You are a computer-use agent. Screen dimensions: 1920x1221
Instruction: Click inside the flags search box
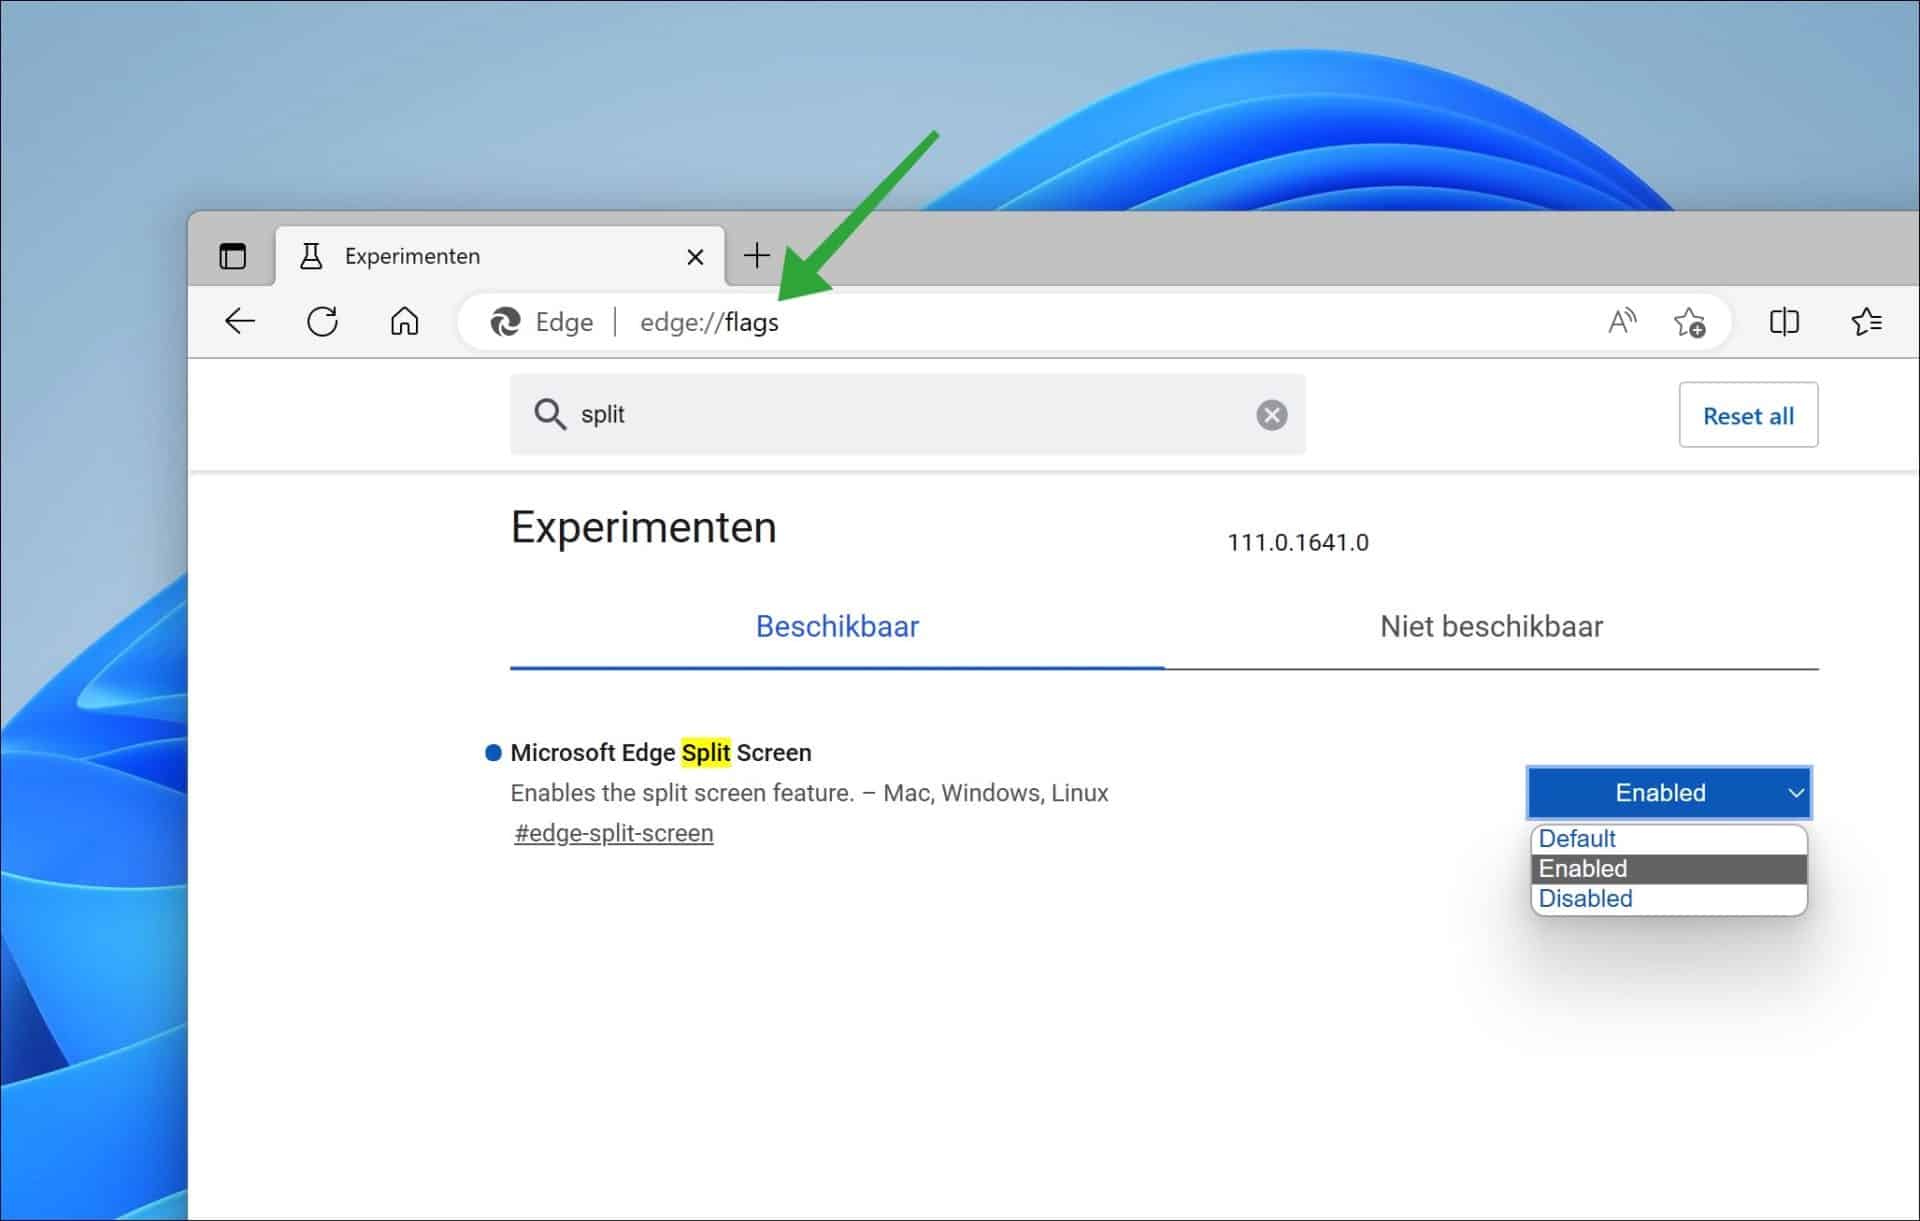900,414
